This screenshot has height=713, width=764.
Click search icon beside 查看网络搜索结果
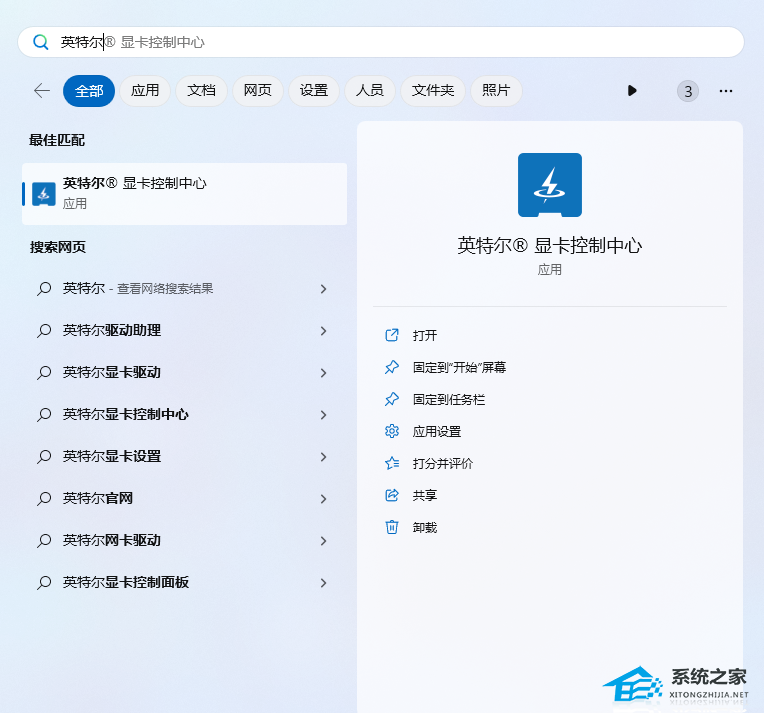pyautogui.click(x=44, y=289)
